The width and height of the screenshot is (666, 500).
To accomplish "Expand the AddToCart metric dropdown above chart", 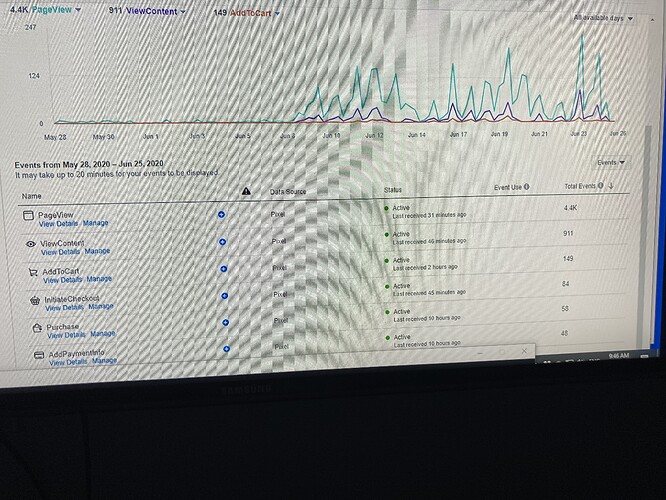I will click(277, 13).
